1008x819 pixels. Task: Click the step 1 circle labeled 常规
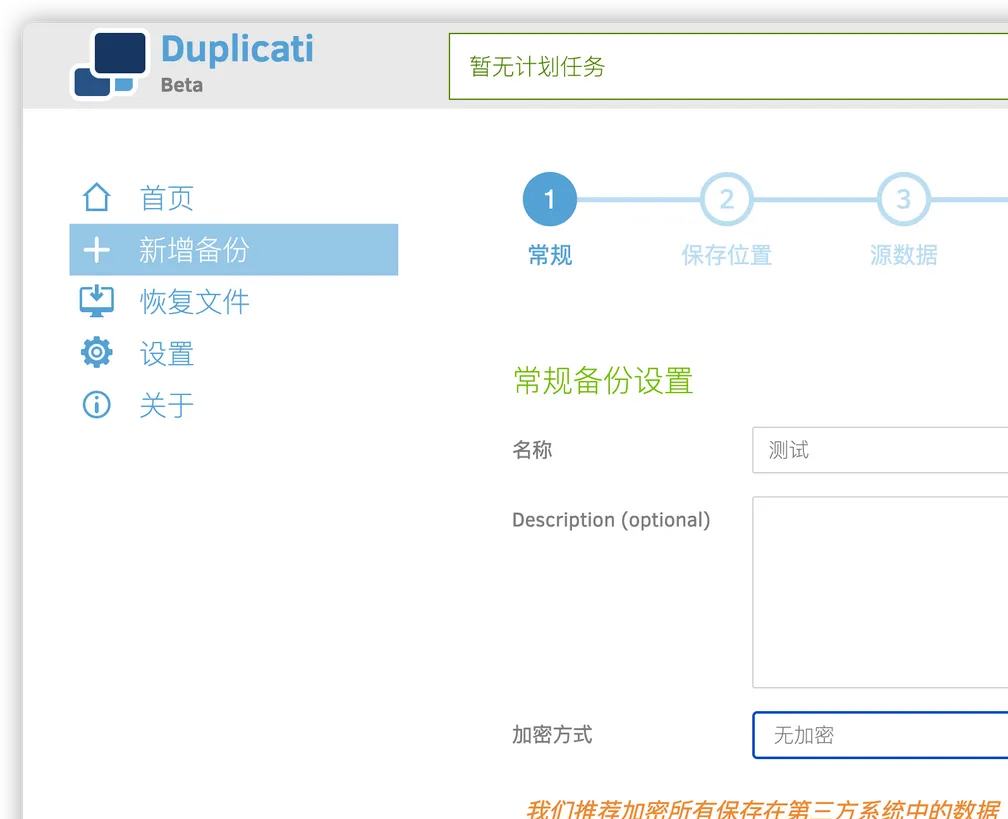549,198
